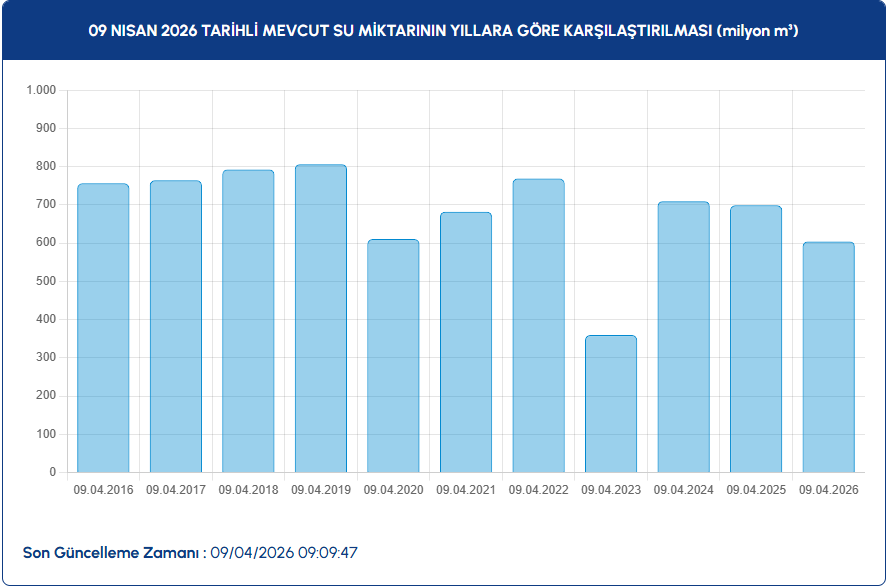
Task: Select the tallest bar, 09.04.2019
Action: tap(321, 318)
